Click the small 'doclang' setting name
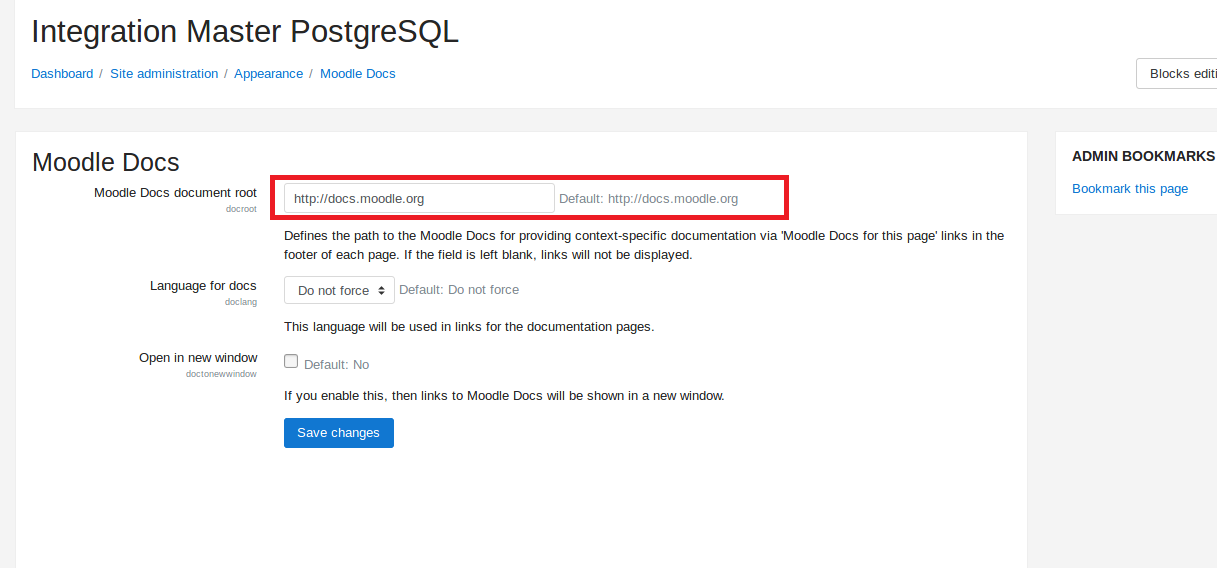The image size is (1217, 568). [x=241, y=302]
